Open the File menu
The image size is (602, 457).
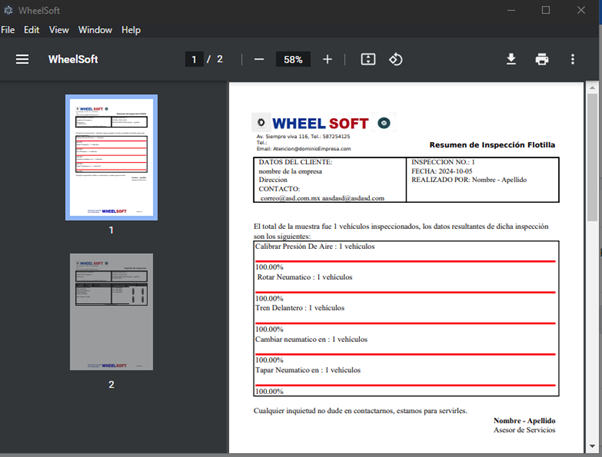[8, 30]
